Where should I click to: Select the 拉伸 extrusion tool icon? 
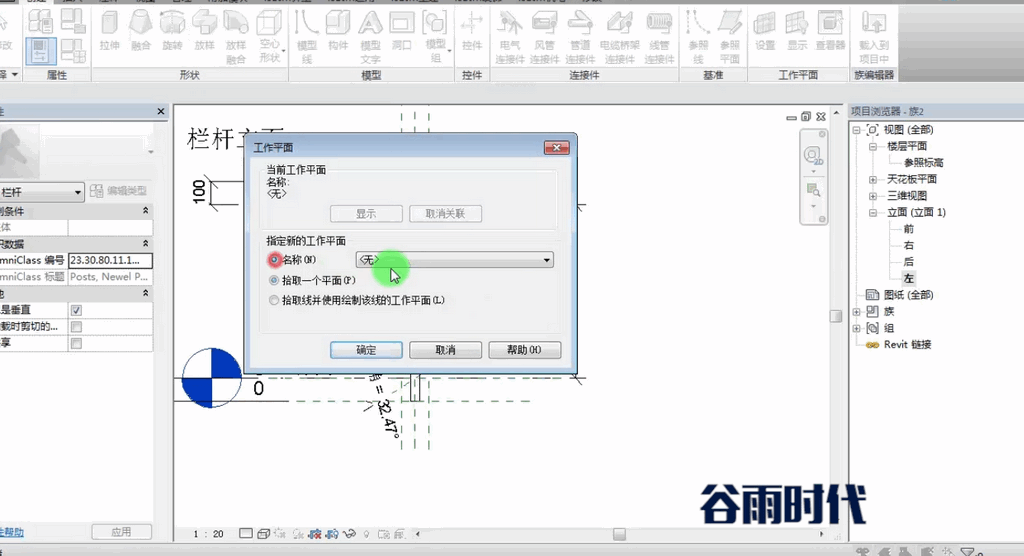[109, 31]
